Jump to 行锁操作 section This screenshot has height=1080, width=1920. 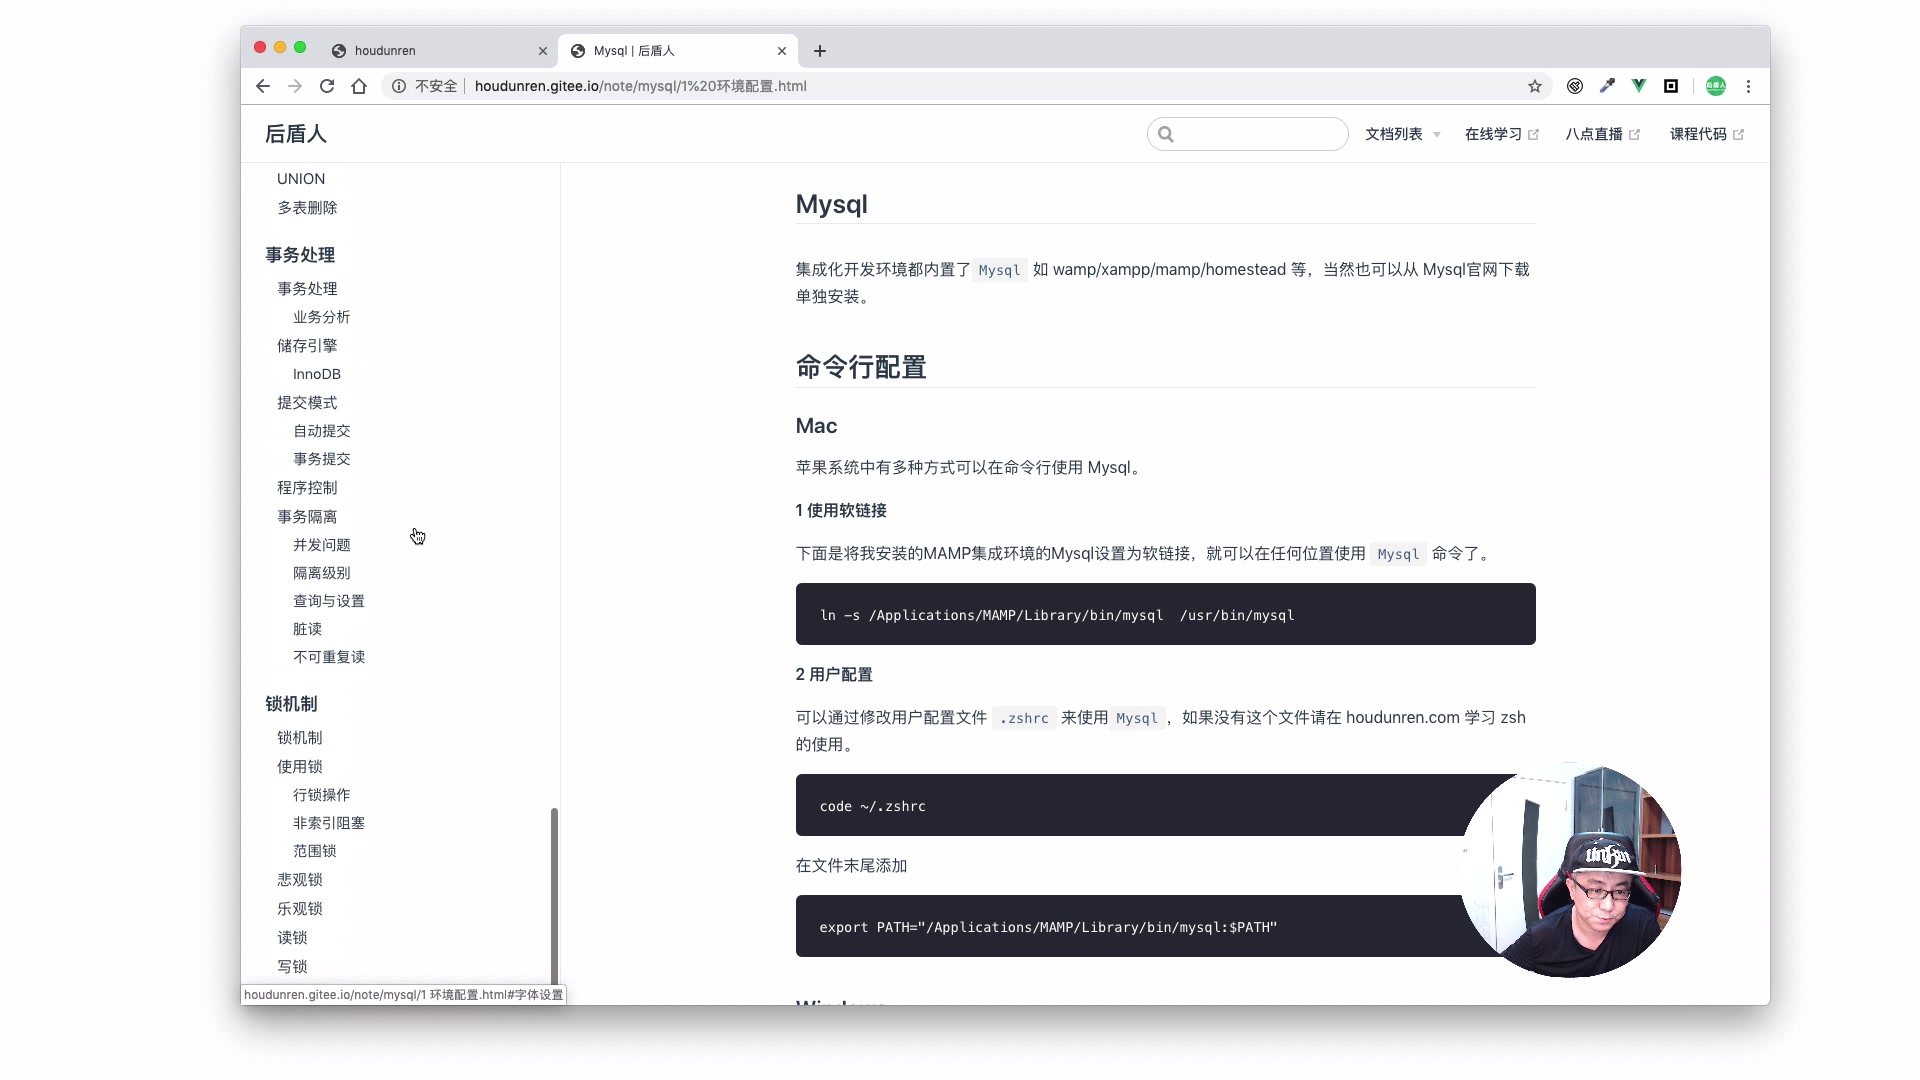pos(321,795)
